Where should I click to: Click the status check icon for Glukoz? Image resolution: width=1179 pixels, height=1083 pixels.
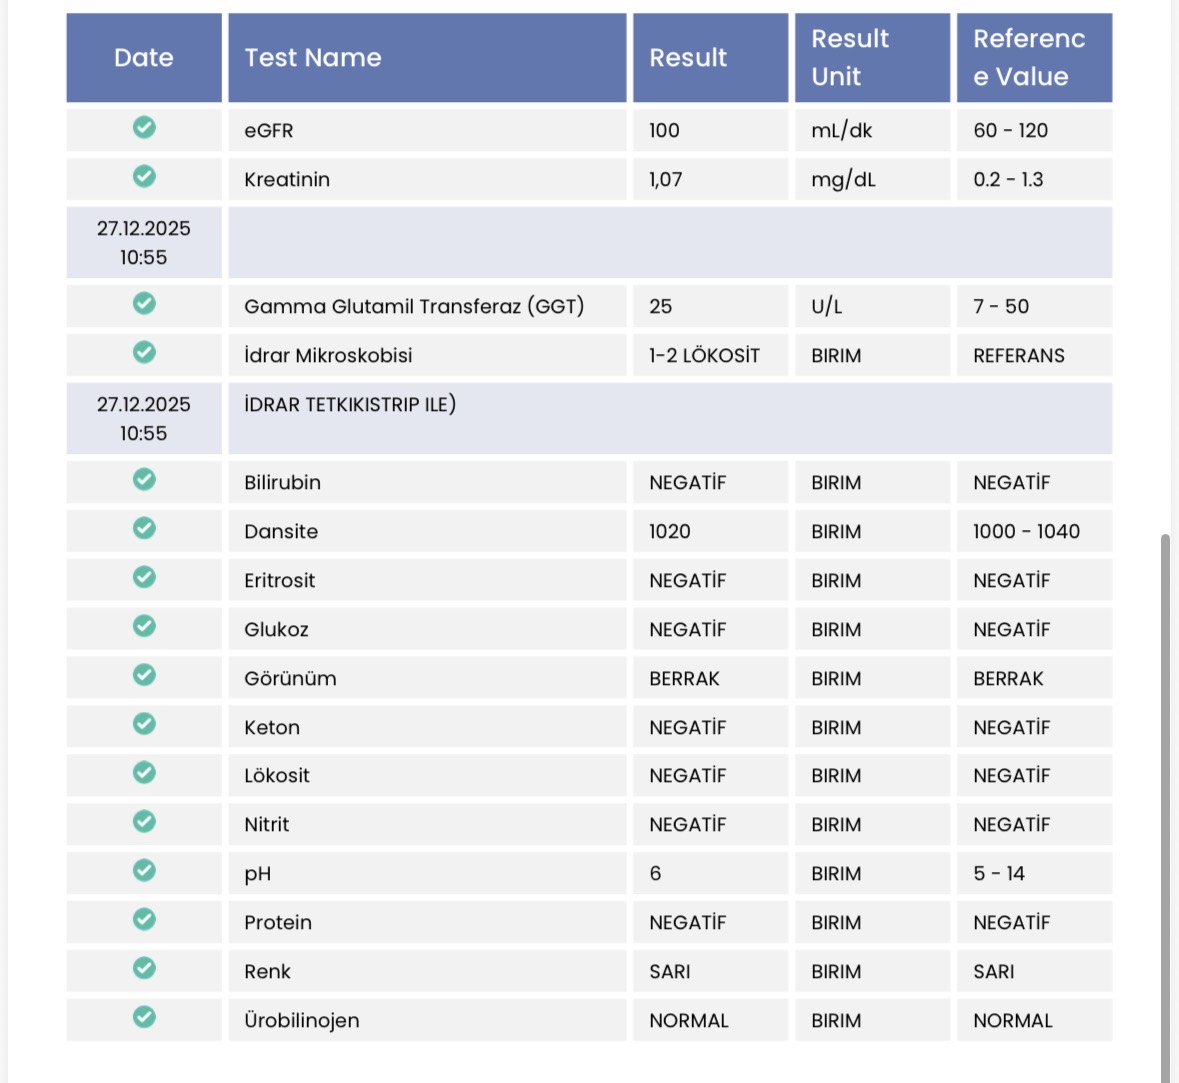(144, 626)
